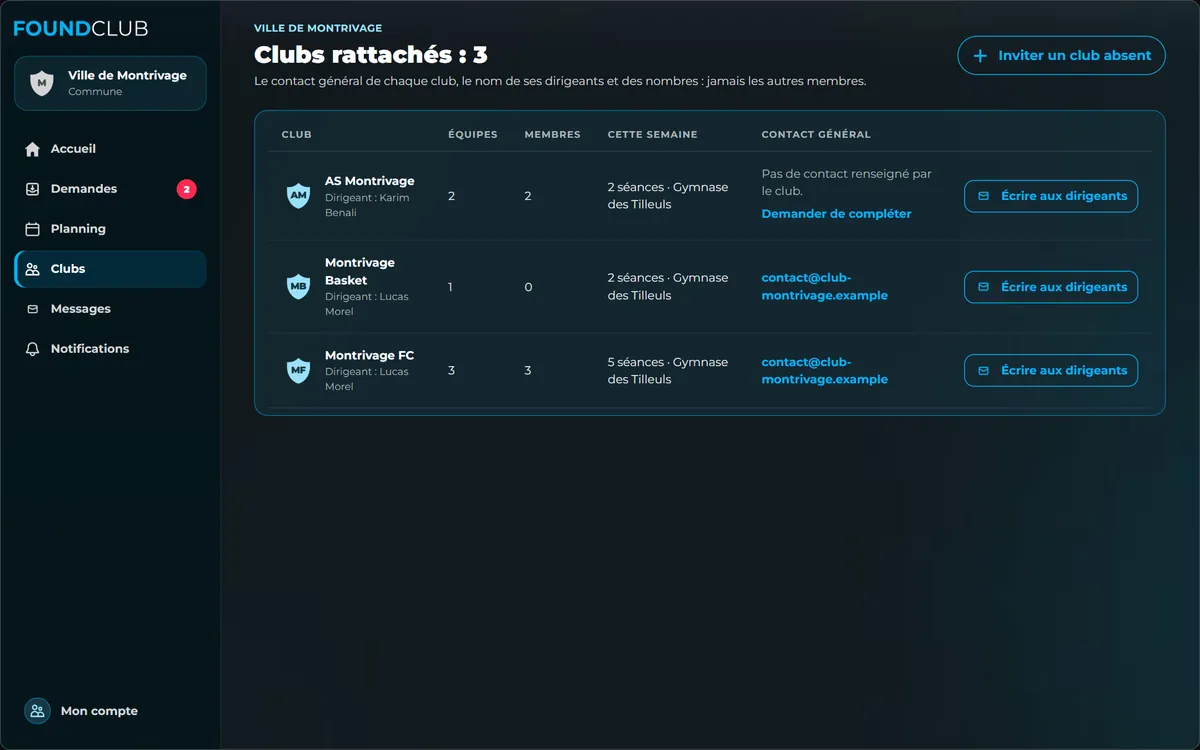Open Notifications in the sidebar
This screenshot has width=1200, height=750.
pyautogui.click(x=110, y=349)
